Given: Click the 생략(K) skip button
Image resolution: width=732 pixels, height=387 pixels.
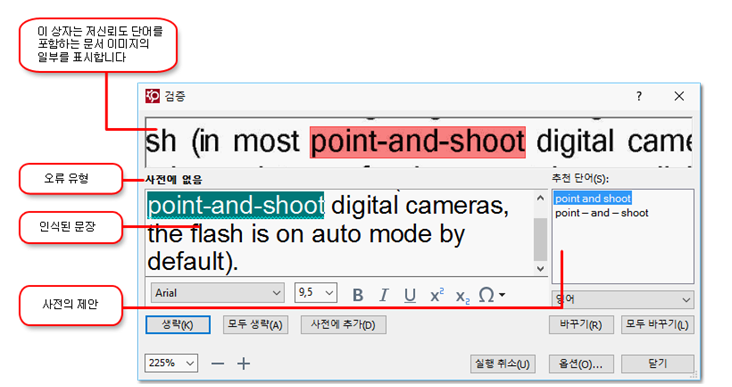Looking at the screenshot, I should [x=178, y=325].
